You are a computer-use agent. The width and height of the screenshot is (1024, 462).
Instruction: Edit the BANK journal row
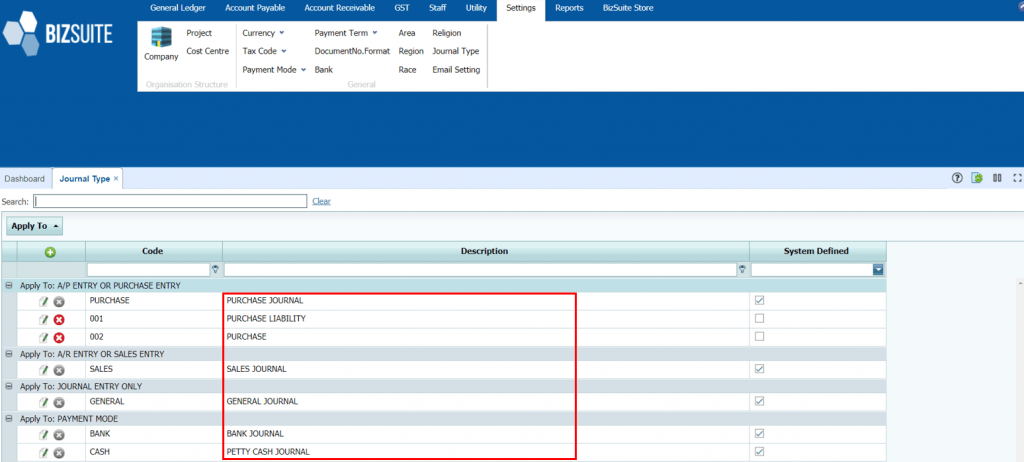tap(44, 435)
